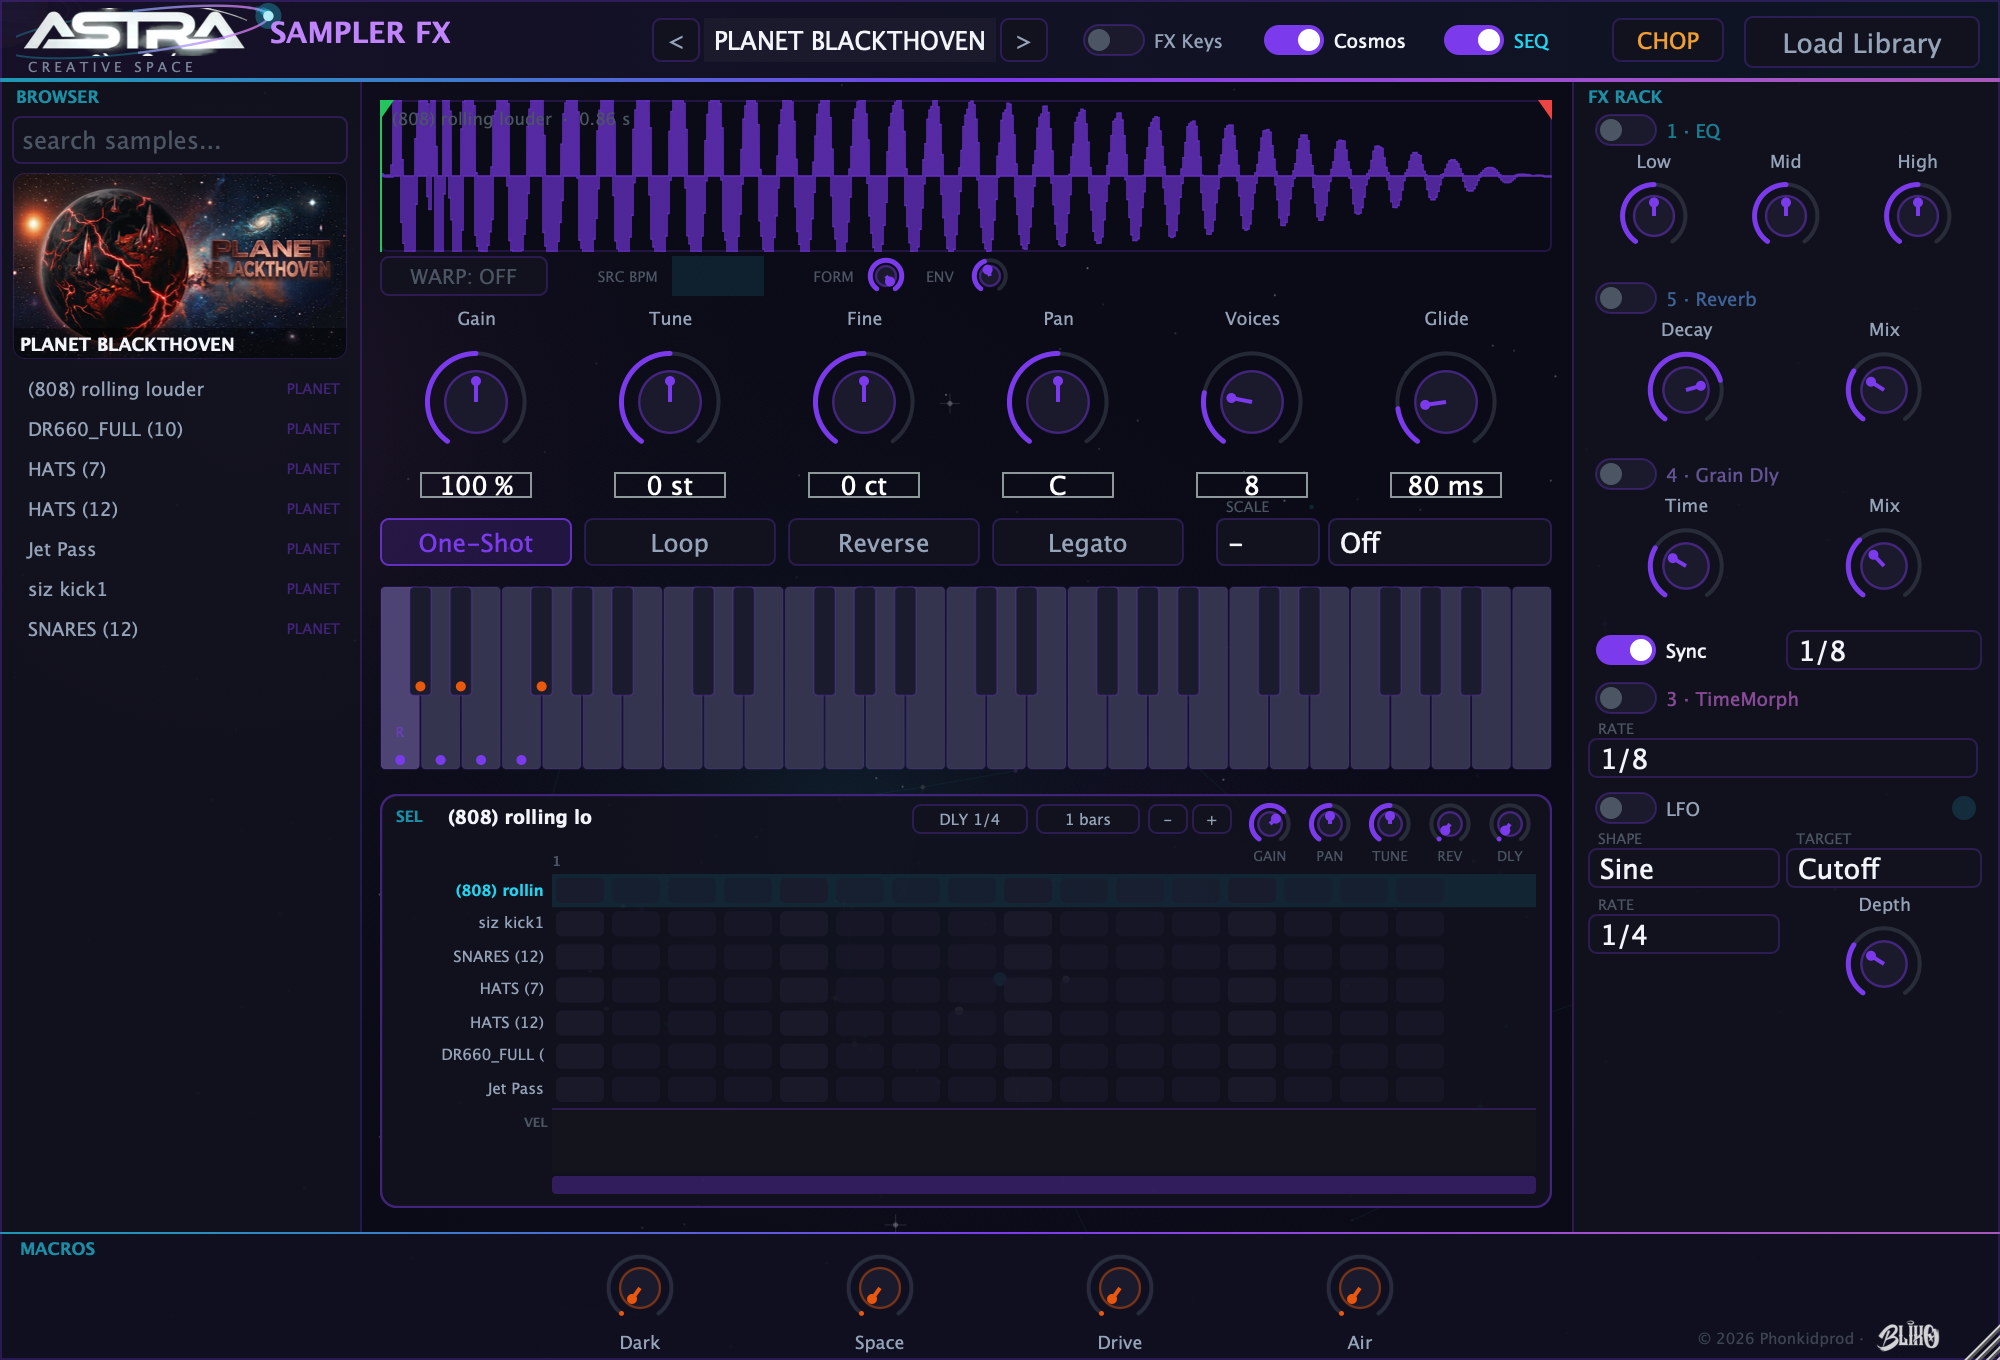The image size is (2000, 1360).
Task: Click the sequencer PAN knob
Action: click(1330, 824)
